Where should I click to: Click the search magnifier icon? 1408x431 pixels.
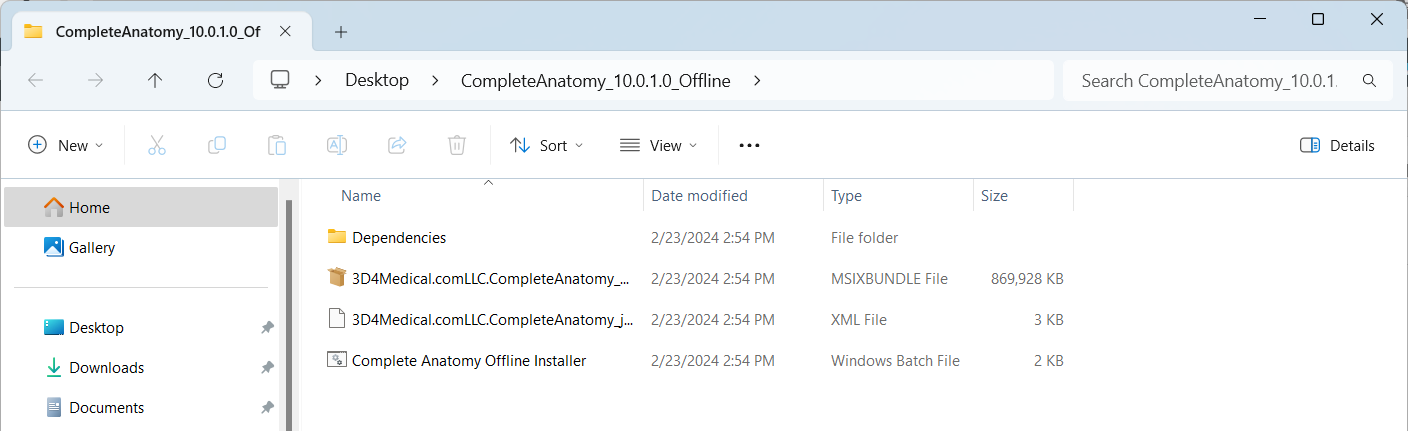click(x=1370, y=80)
